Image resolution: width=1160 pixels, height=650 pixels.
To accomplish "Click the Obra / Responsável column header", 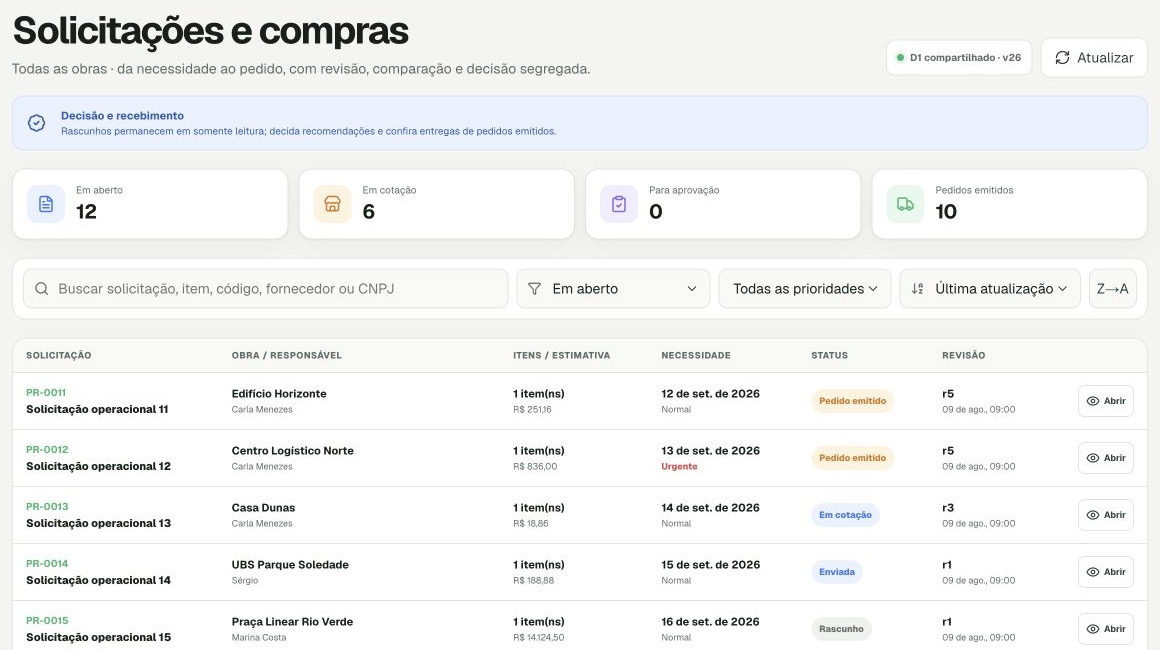I will [x=286, y=356].
